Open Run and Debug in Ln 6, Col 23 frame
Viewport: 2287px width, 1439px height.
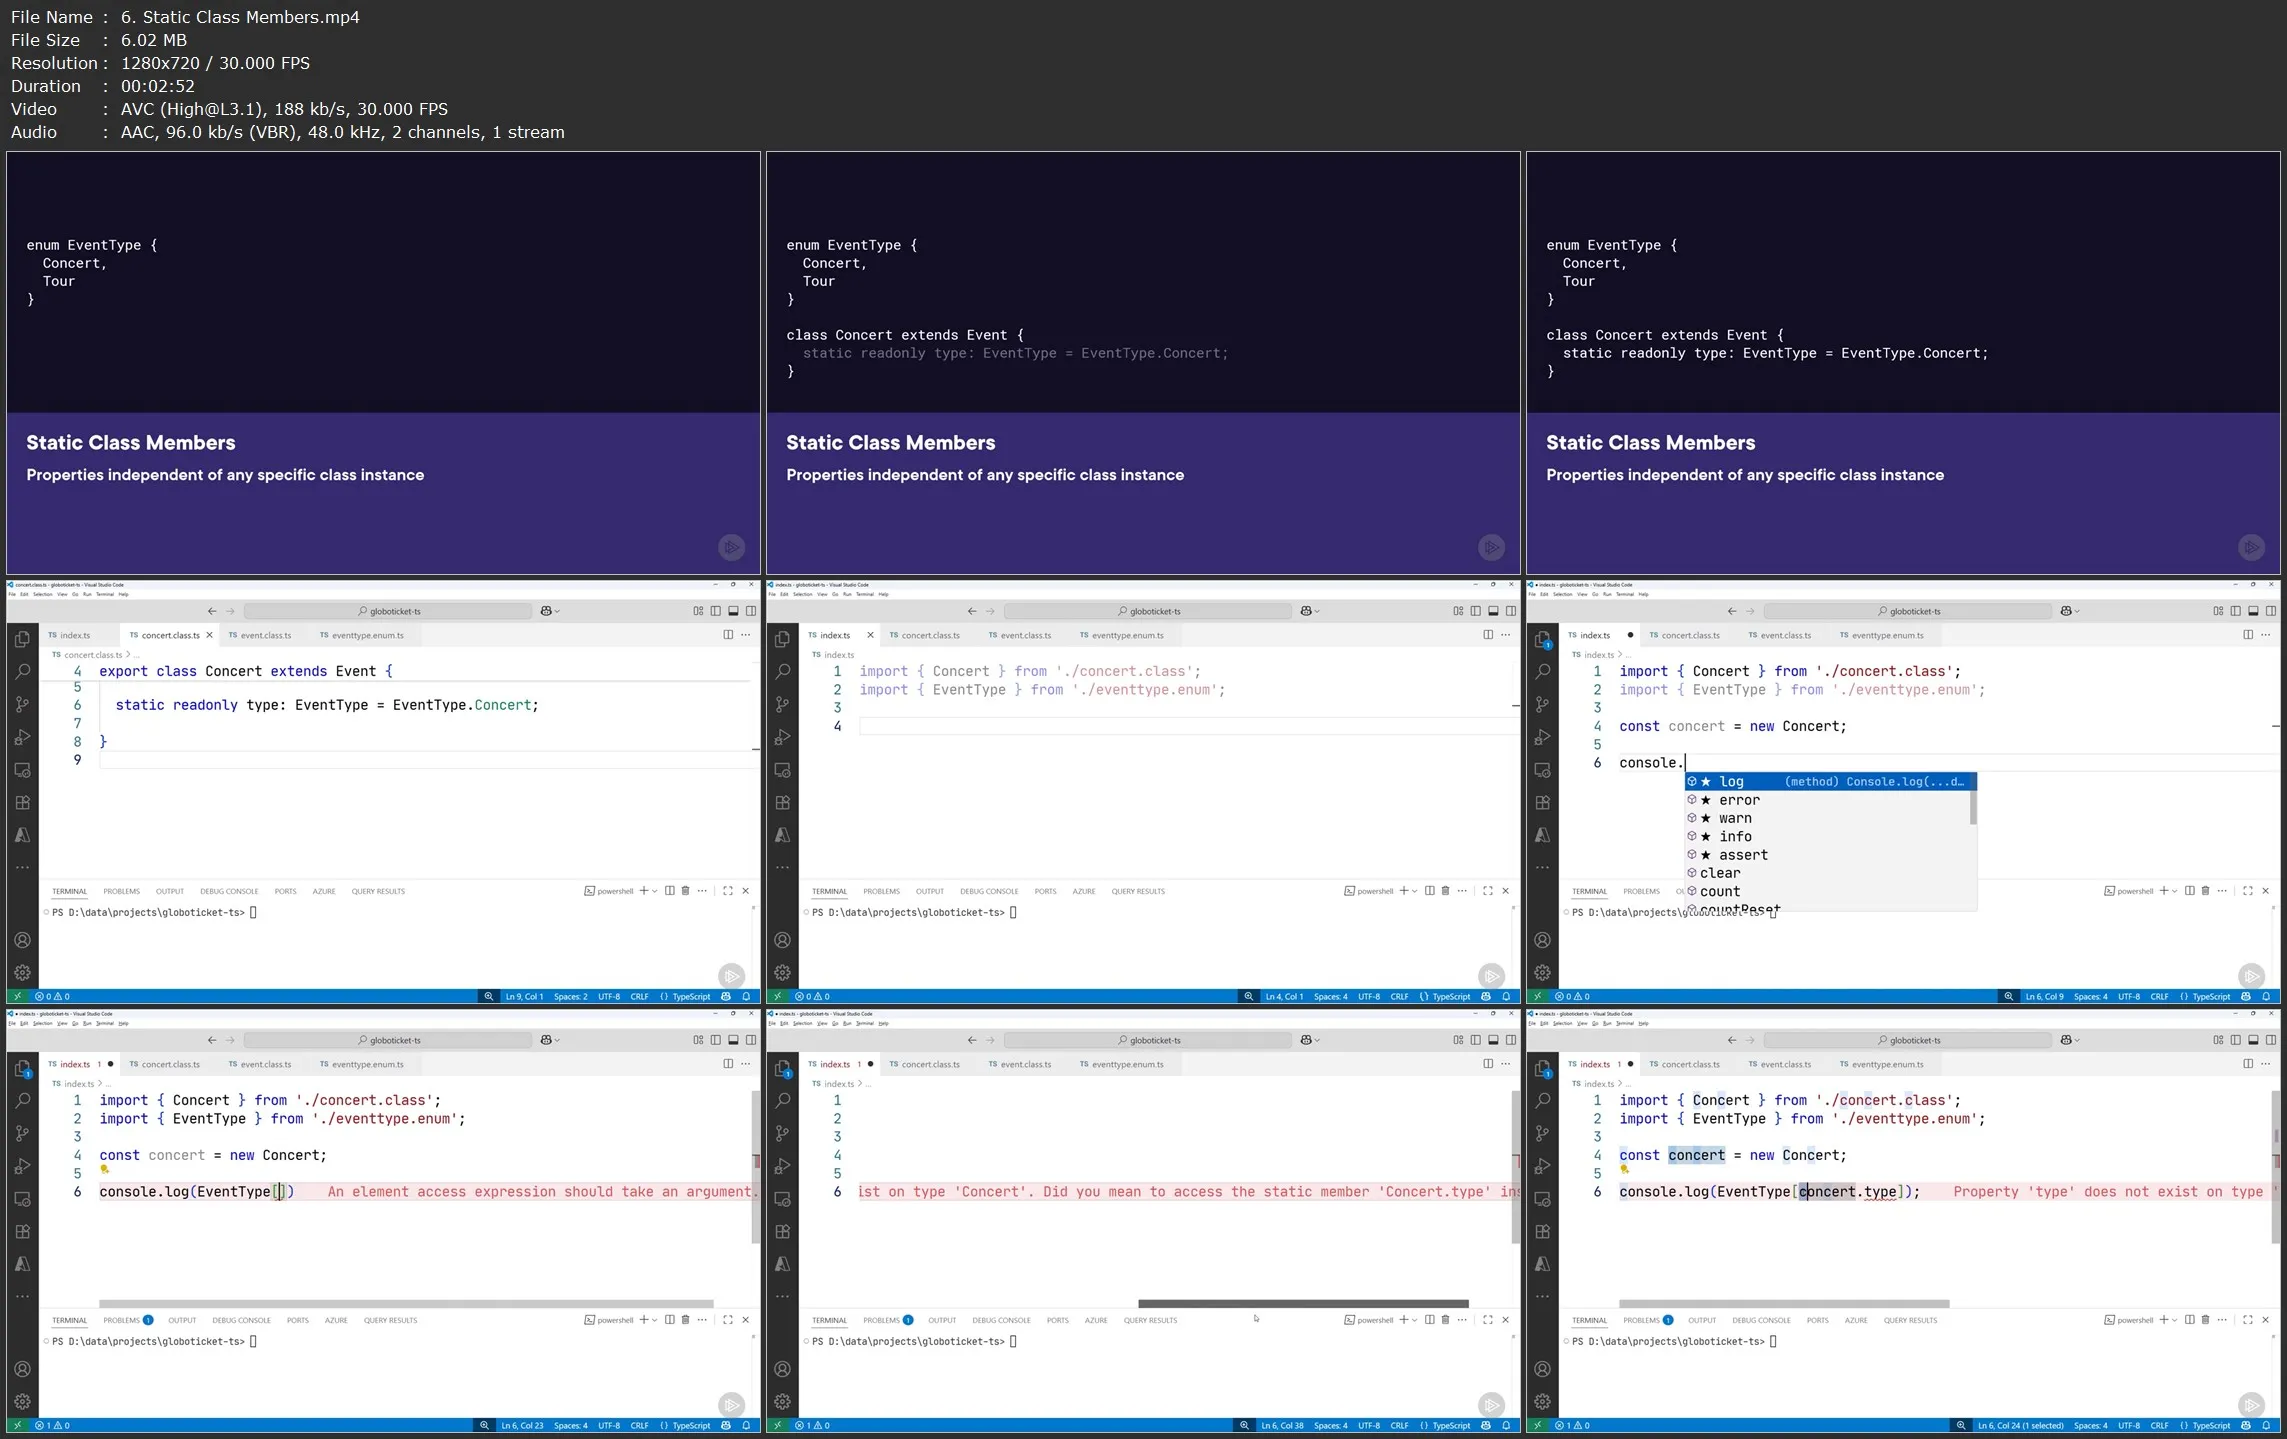point(22,1166)
